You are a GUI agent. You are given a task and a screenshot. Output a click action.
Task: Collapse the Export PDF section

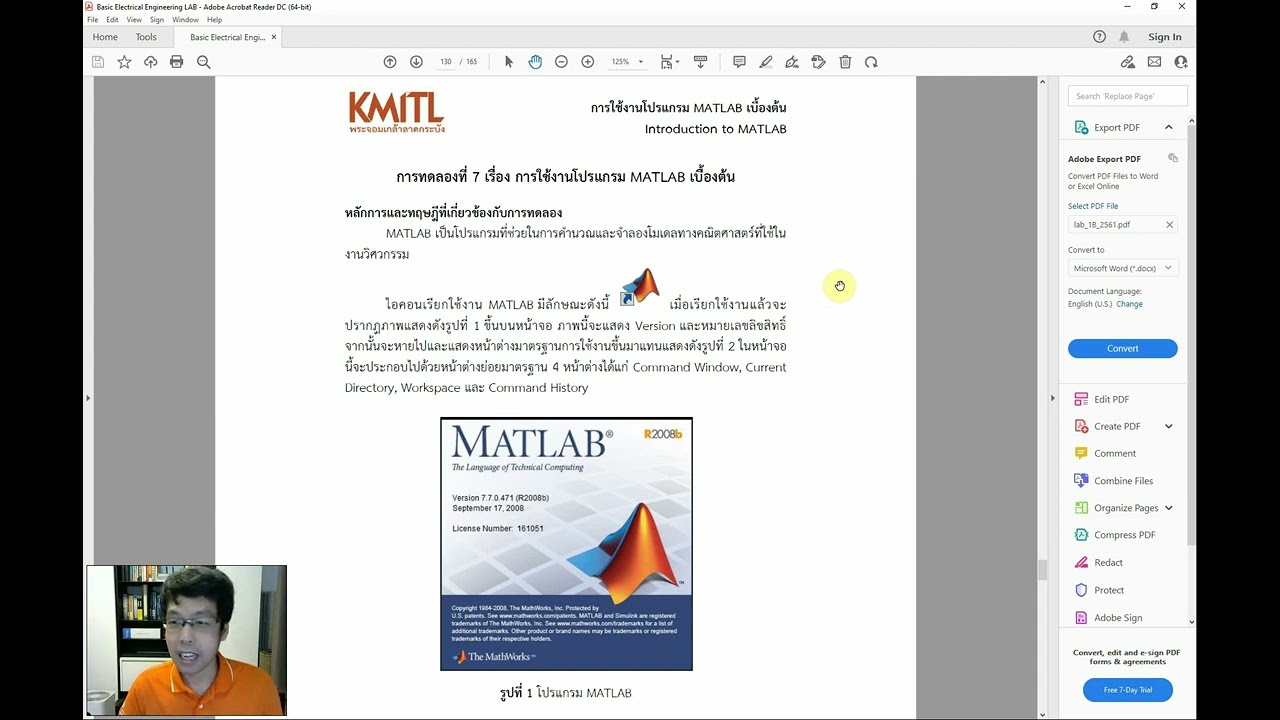(1168, 127)
